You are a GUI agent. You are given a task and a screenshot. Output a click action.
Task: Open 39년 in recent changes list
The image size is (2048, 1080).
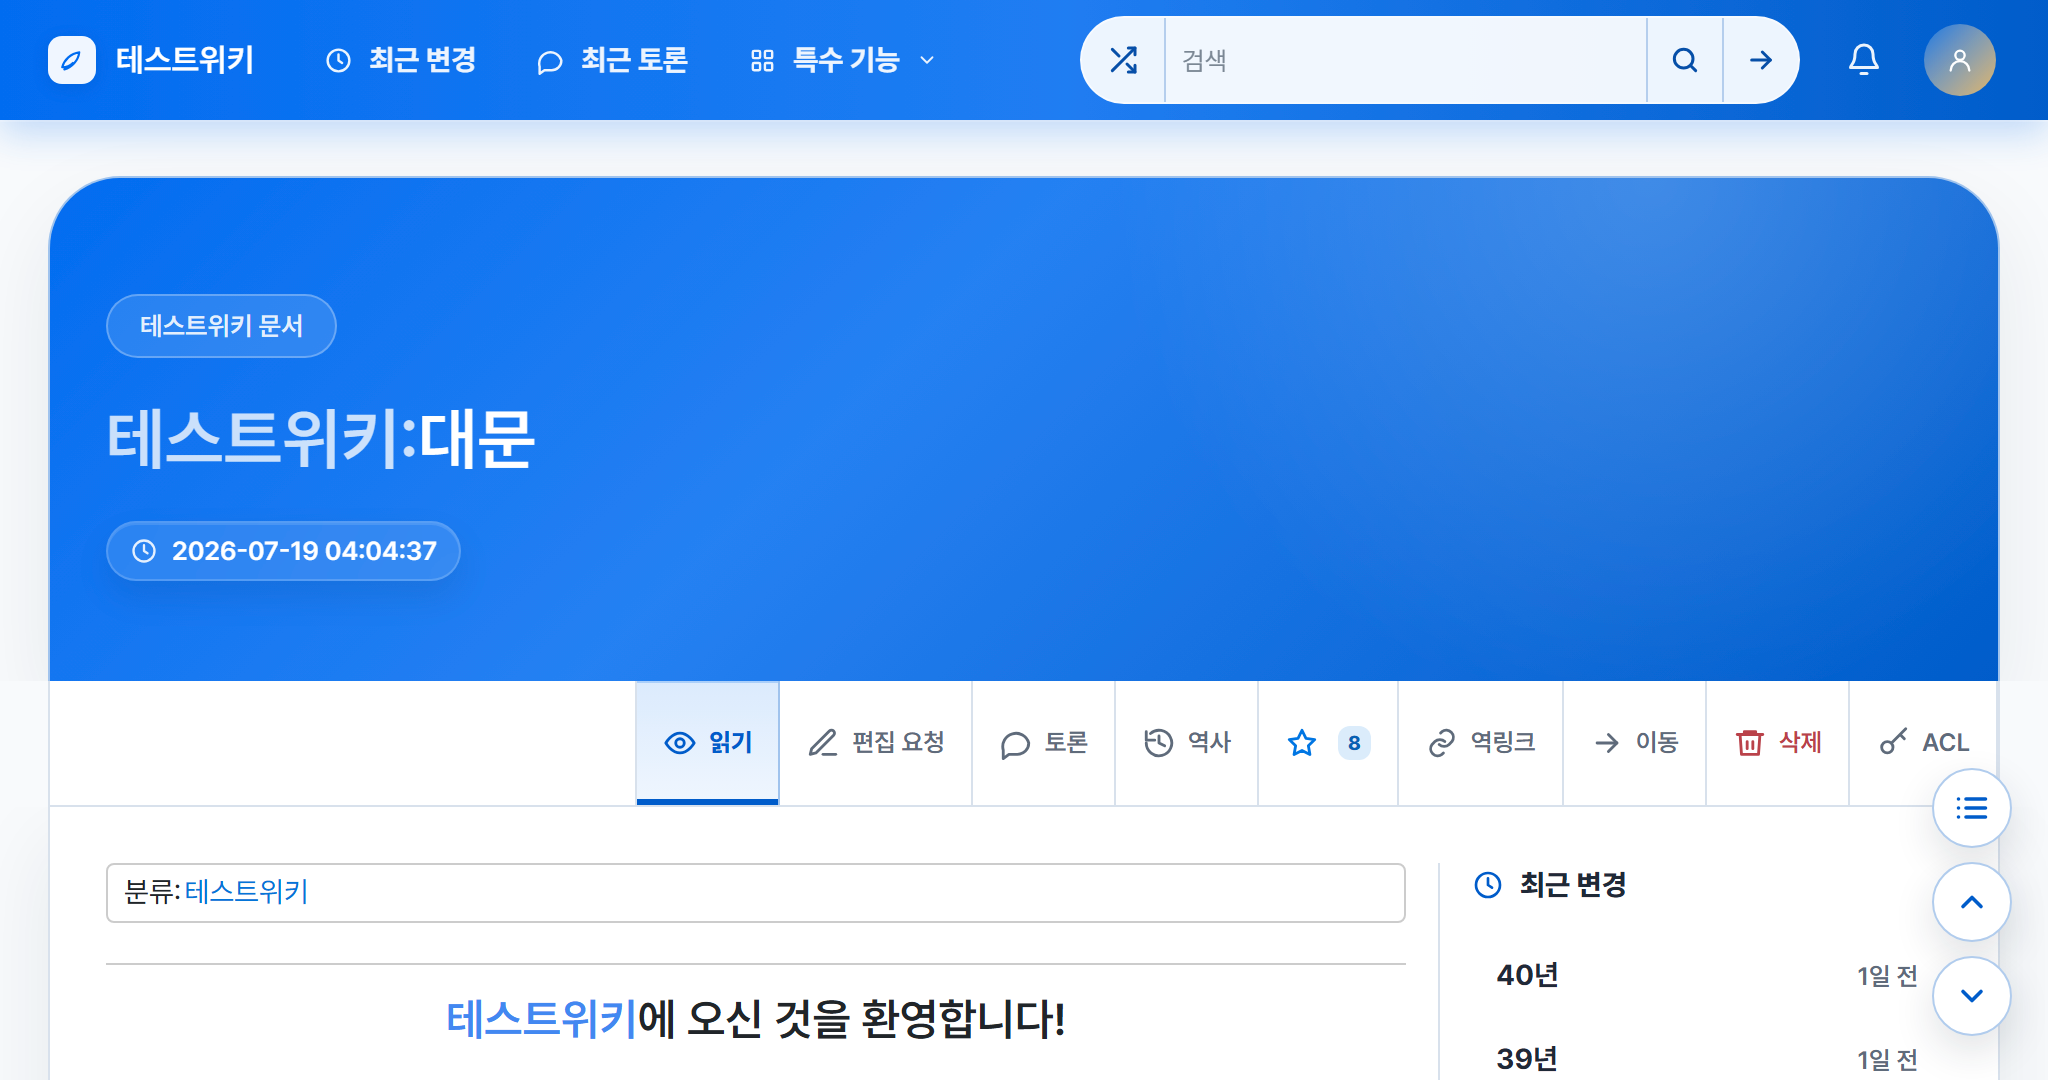(x=1527, y=1059)
